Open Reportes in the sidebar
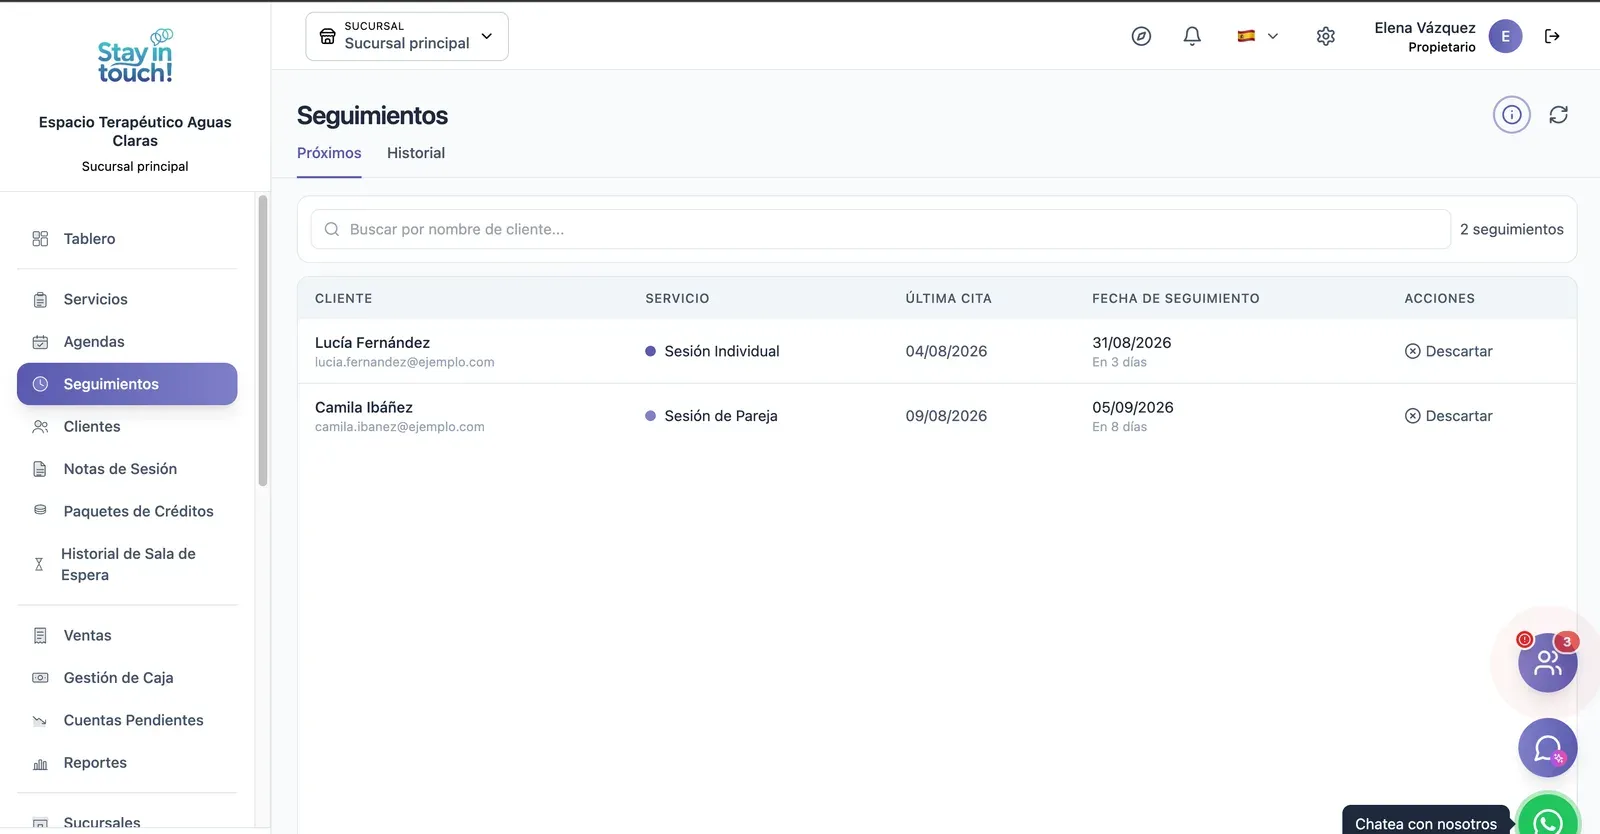Viewport: 1600px width, 834px height. (x=127, y=762)
